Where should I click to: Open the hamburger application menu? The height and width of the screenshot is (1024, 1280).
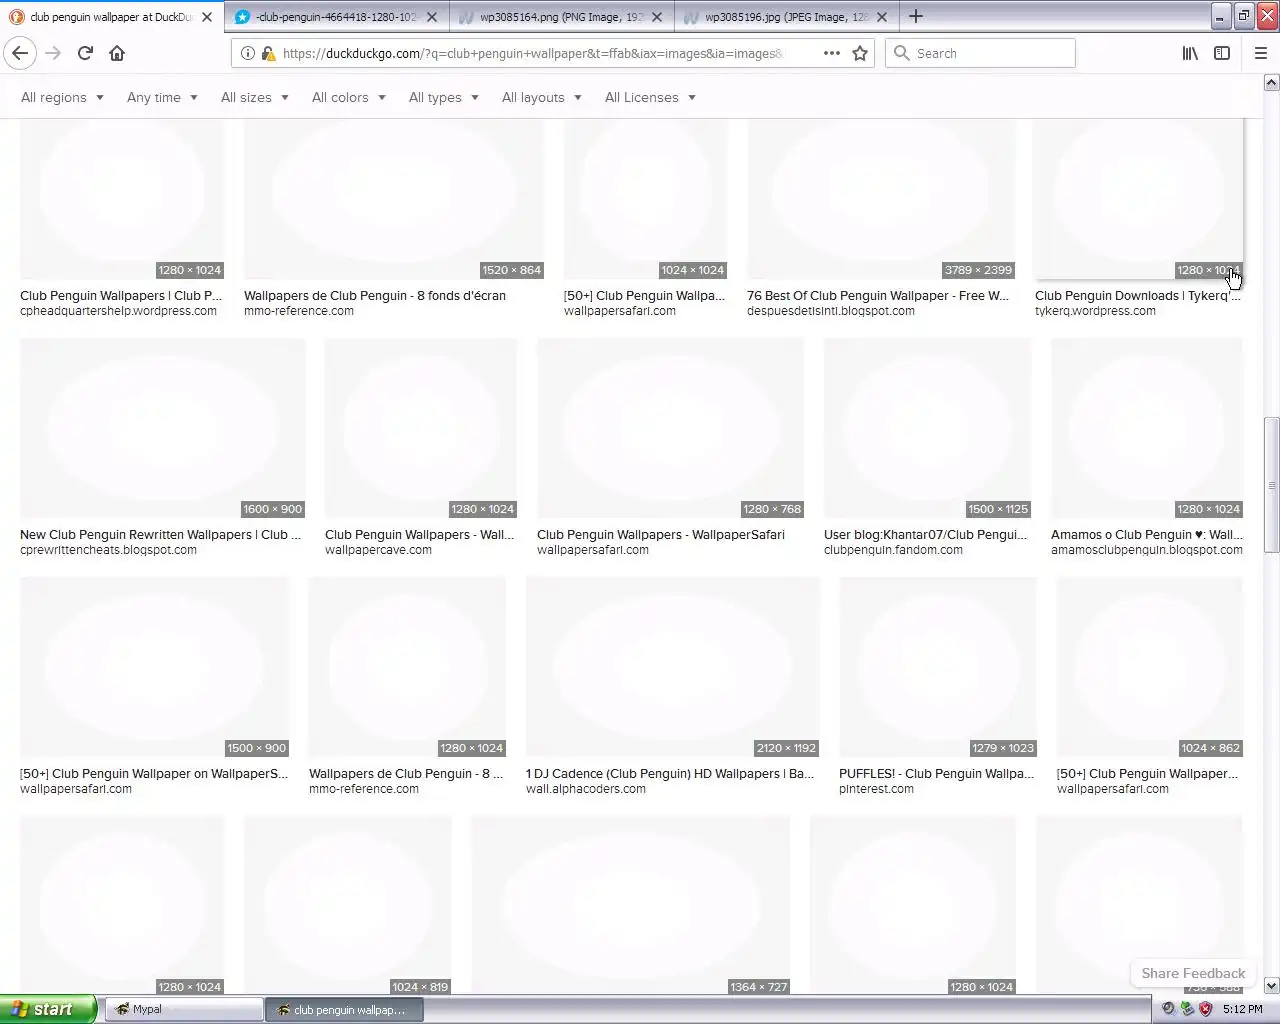[x=1260, y=53]
